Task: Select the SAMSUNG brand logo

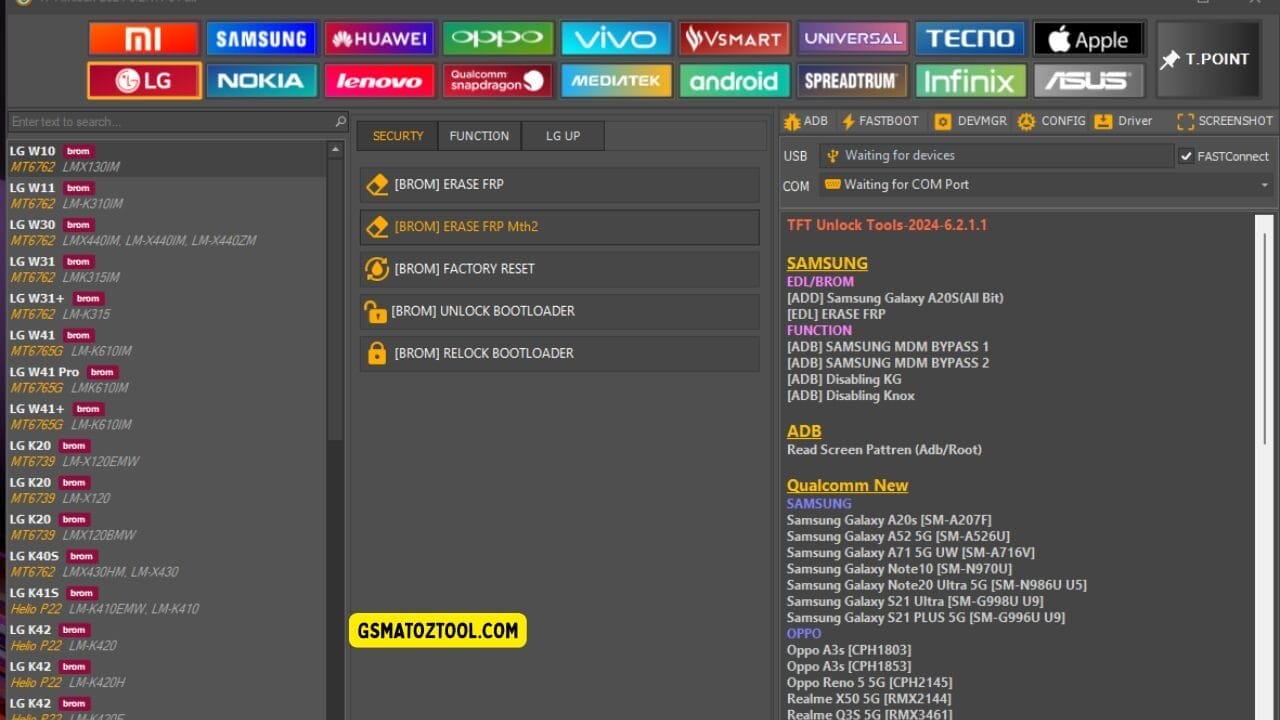Action: tap(261, 38)
